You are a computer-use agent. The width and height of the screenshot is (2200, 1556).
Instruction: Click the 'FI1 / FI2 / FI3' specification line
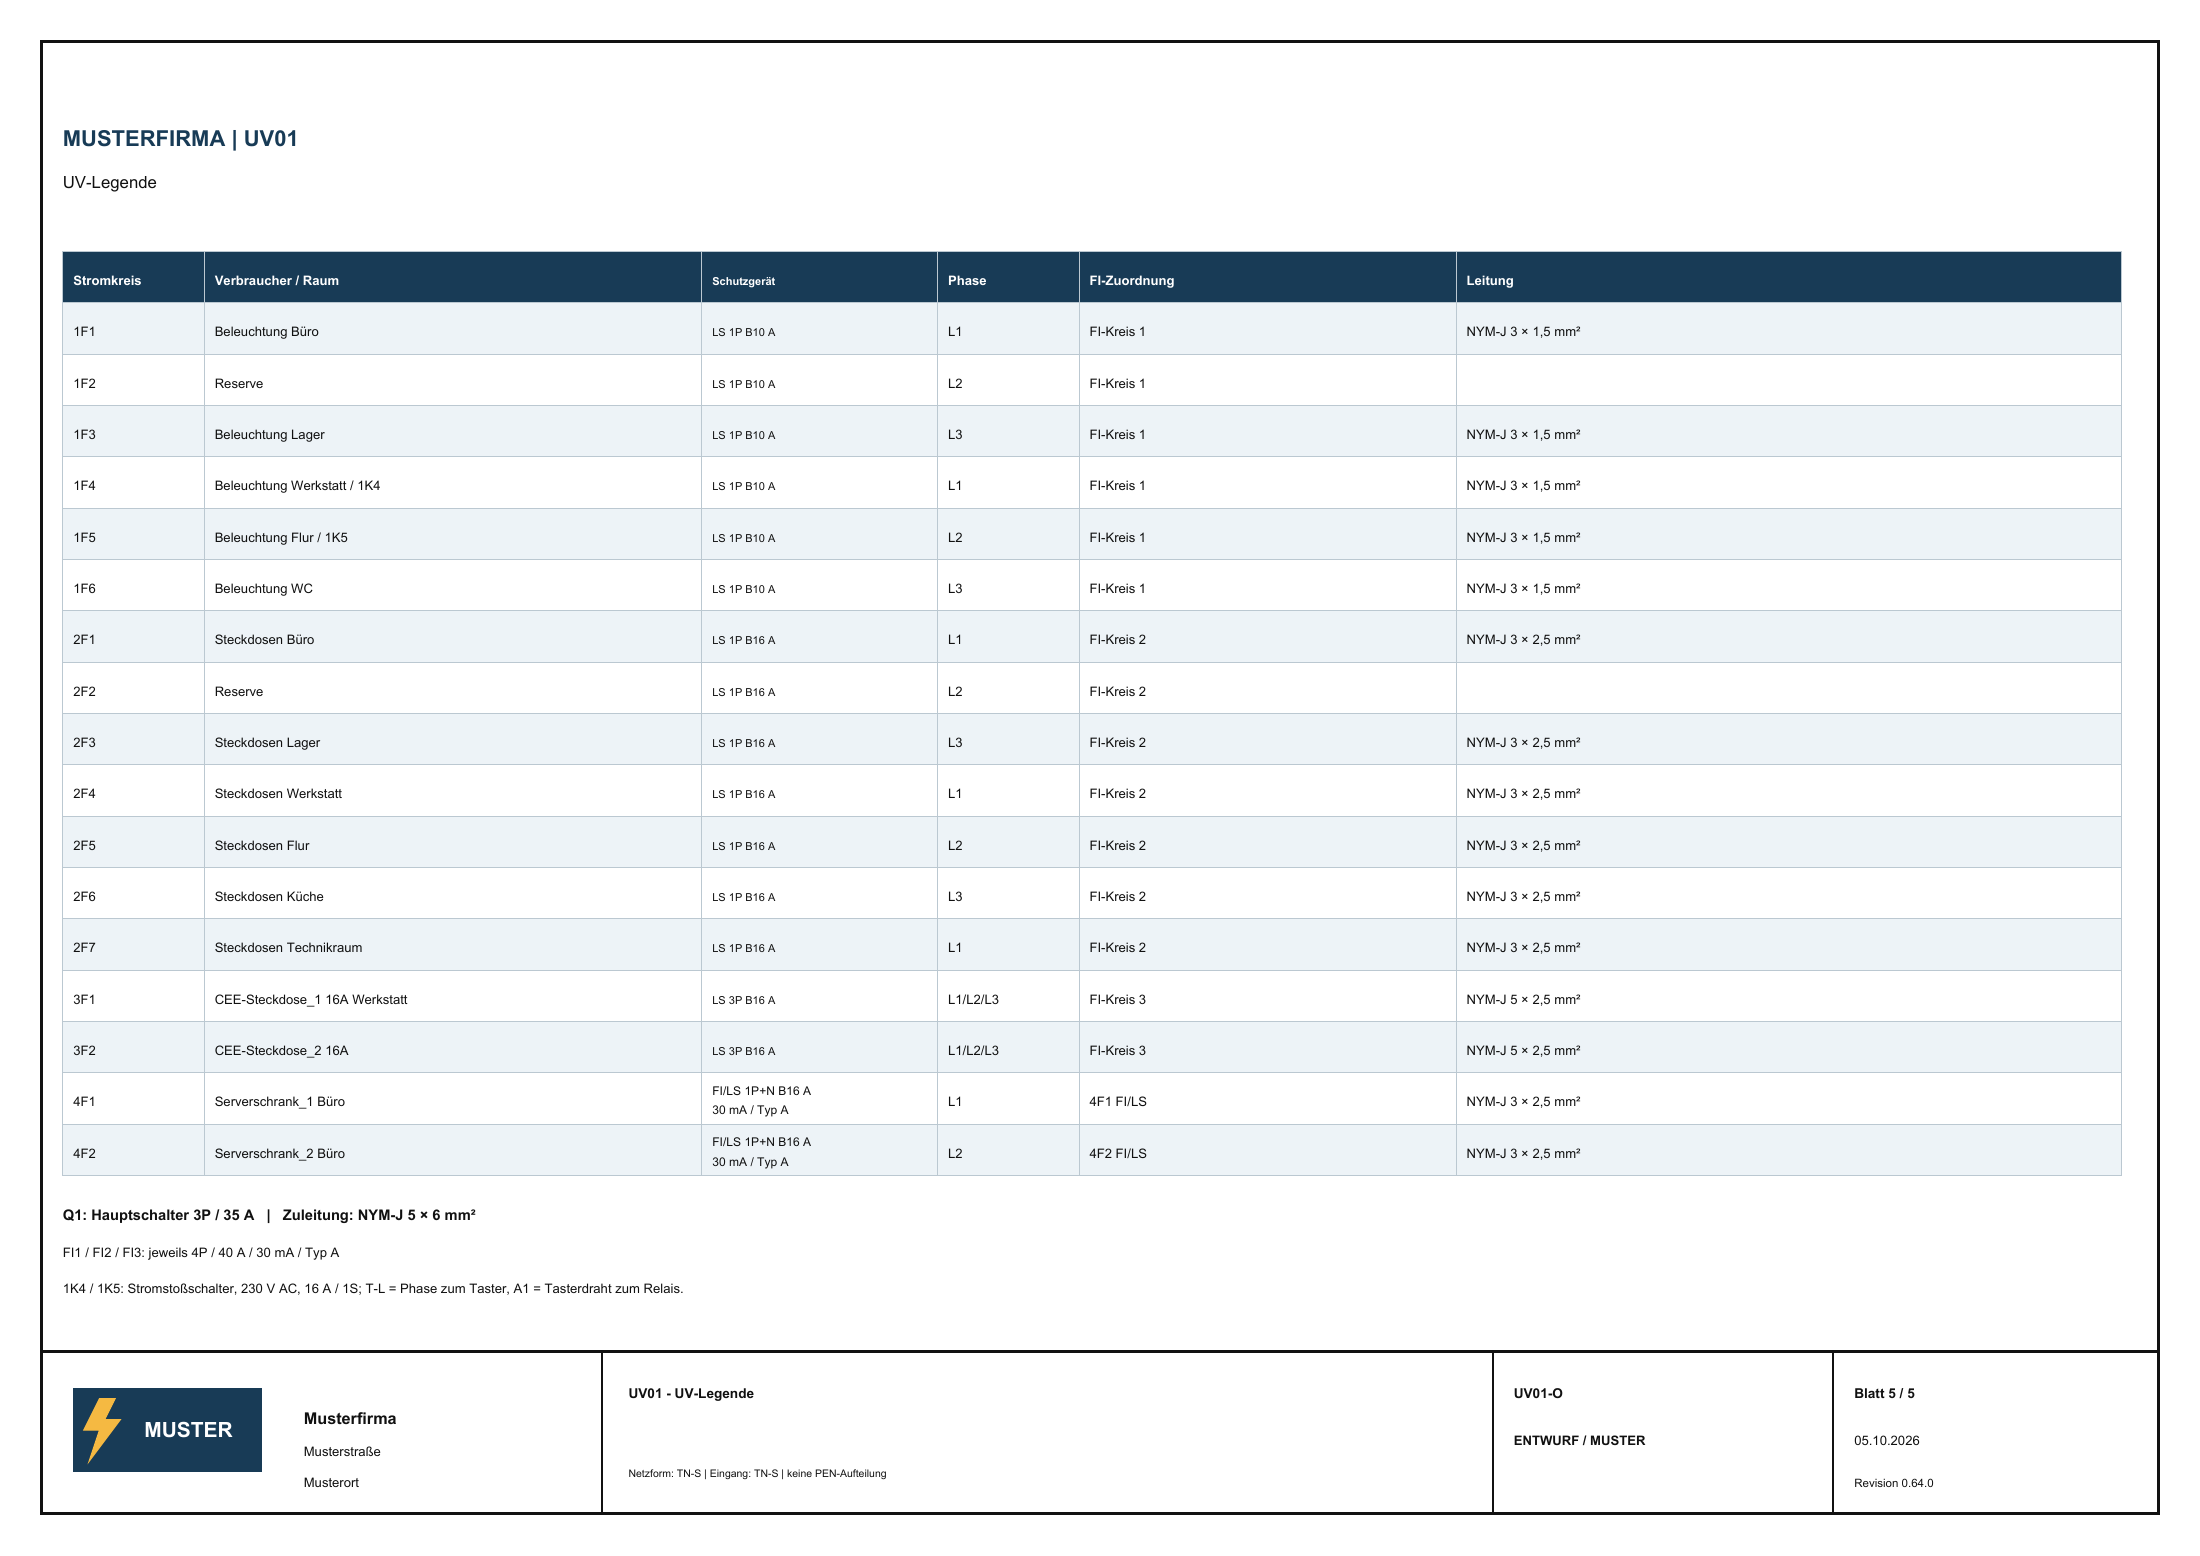(x=201, y=1252)
